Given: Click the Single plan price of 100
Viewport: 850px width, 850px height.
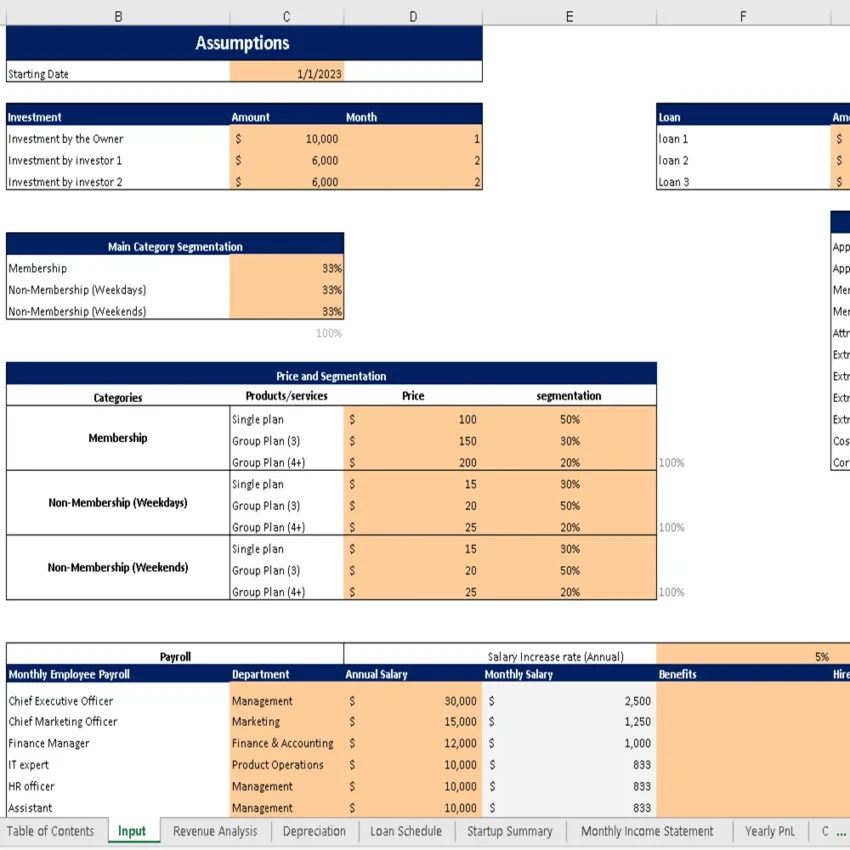Looking at the screenshot, I should click(413, 419).
